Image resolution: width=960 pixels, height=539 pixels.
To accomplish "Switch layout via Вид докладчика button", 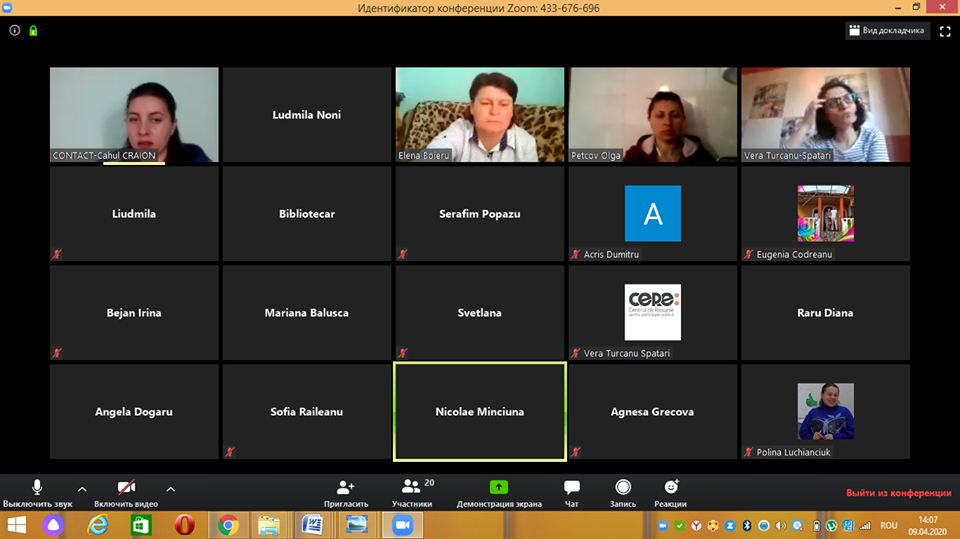I will 887,31.
